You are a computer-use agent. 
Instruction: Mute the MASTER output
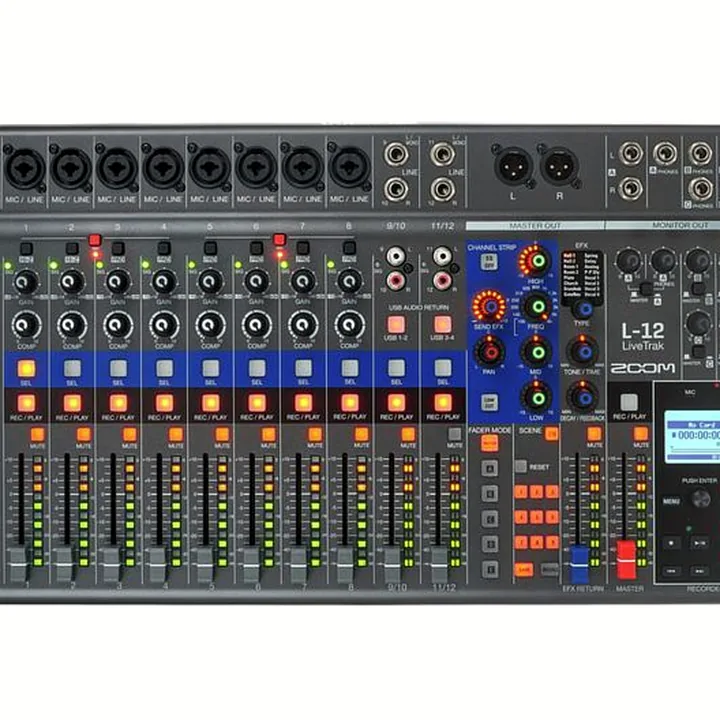point(641,434)
